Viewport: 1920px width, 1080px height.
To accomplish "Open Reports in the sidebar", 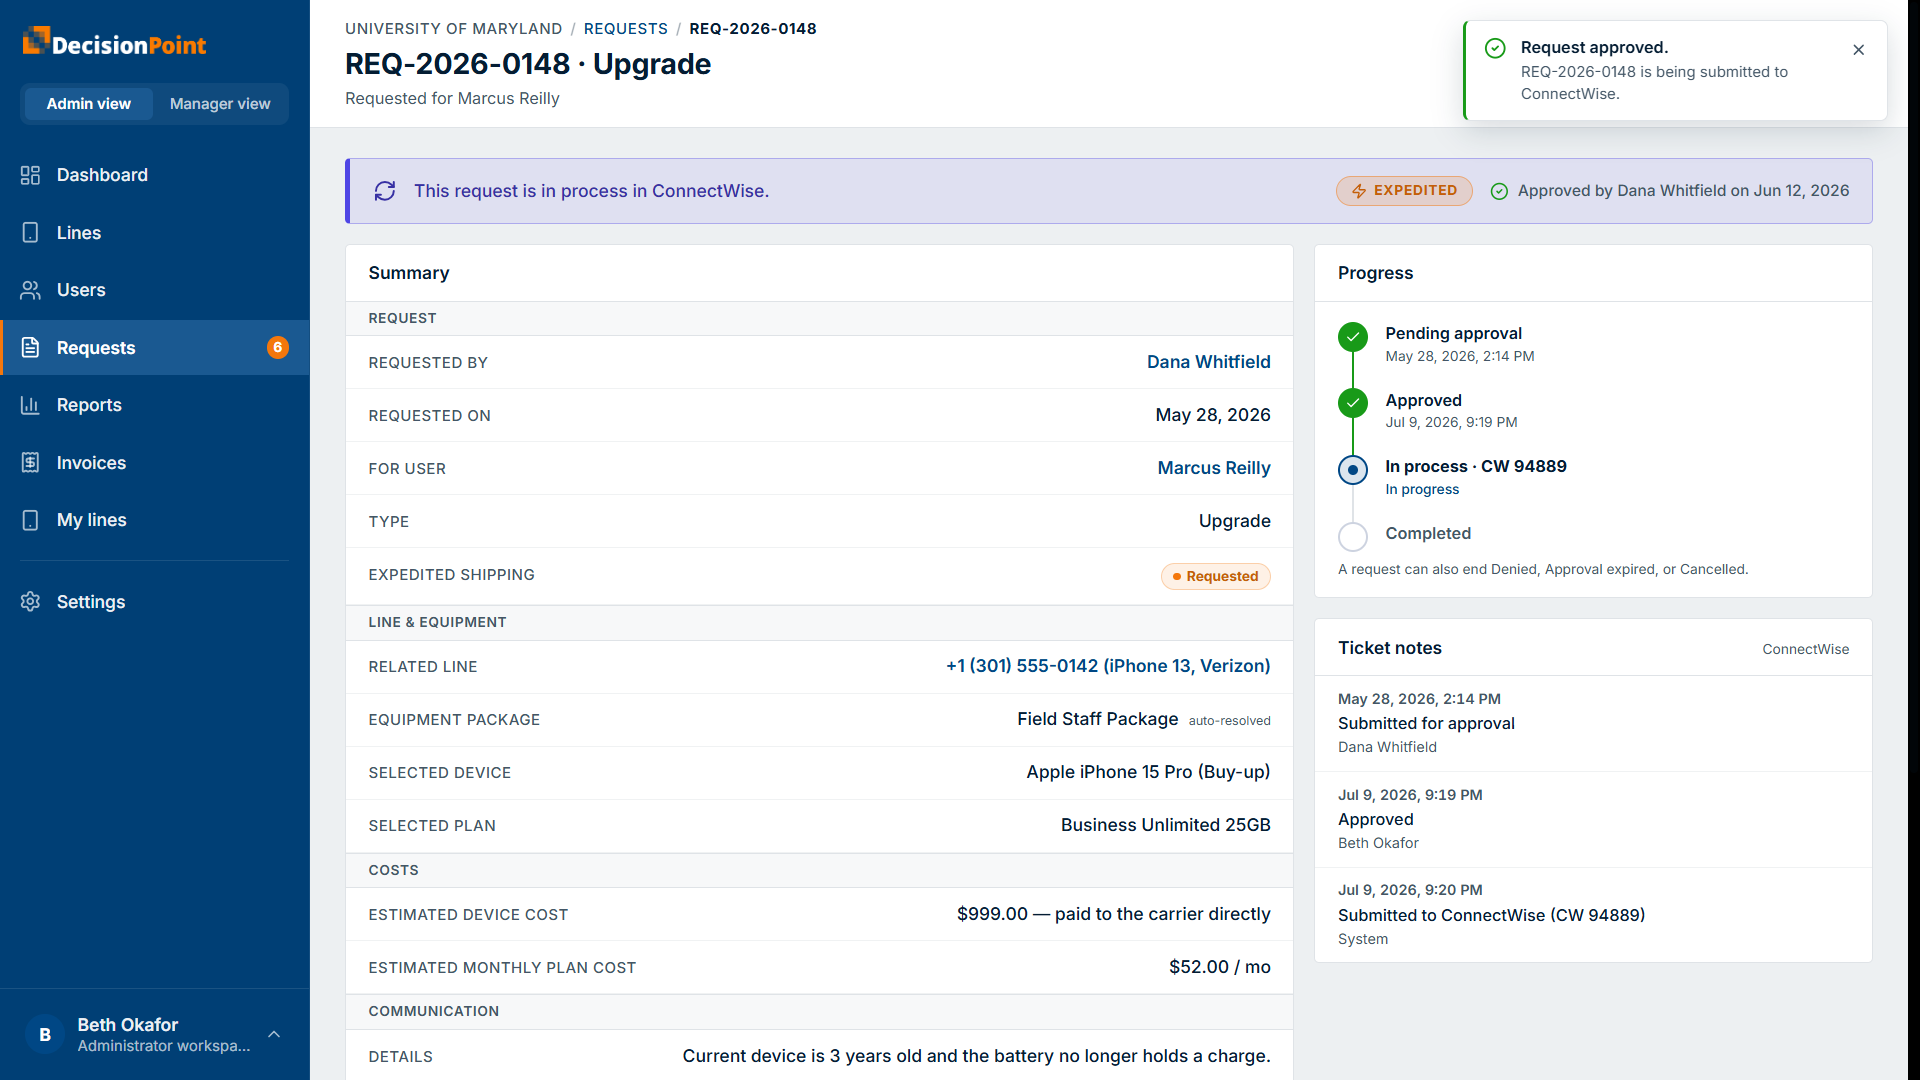I will click(155, 405).
